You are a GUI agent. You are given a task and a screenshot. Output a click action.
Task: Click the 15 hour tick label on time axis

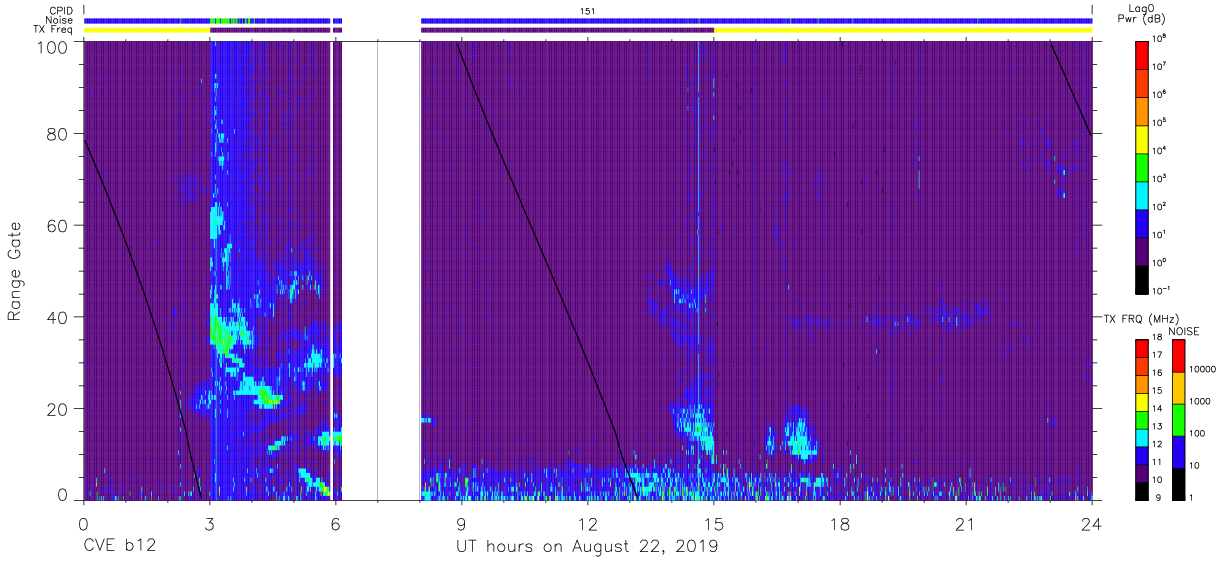tap(714, 523)
